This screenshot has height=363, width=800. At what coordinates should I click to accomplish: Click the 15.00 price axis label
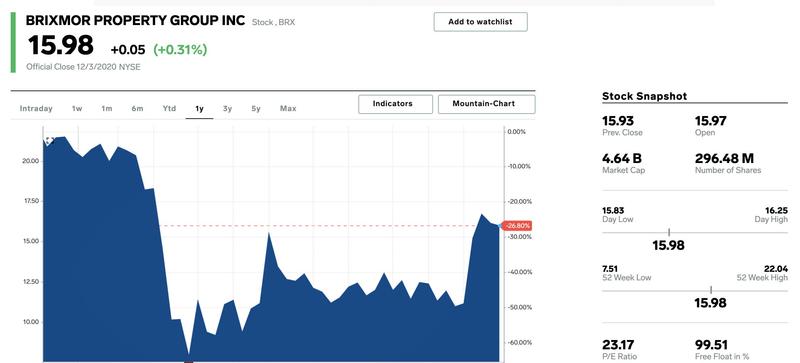(x=31, y=241)
